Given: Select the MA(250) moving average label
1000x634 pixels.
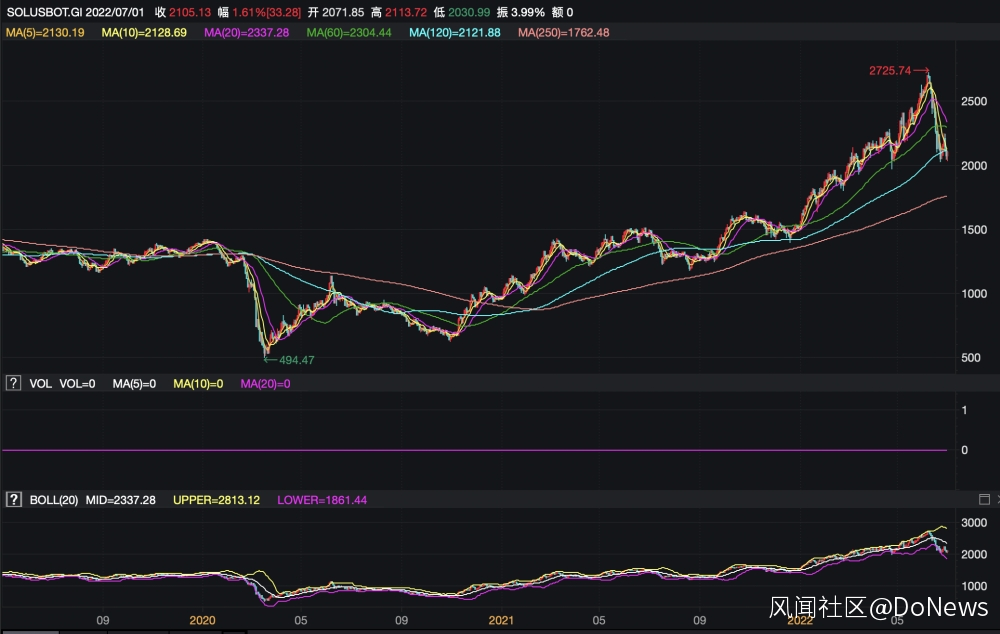Looking at the screenshot, I should pyautogui.click(x=563, y=33).
